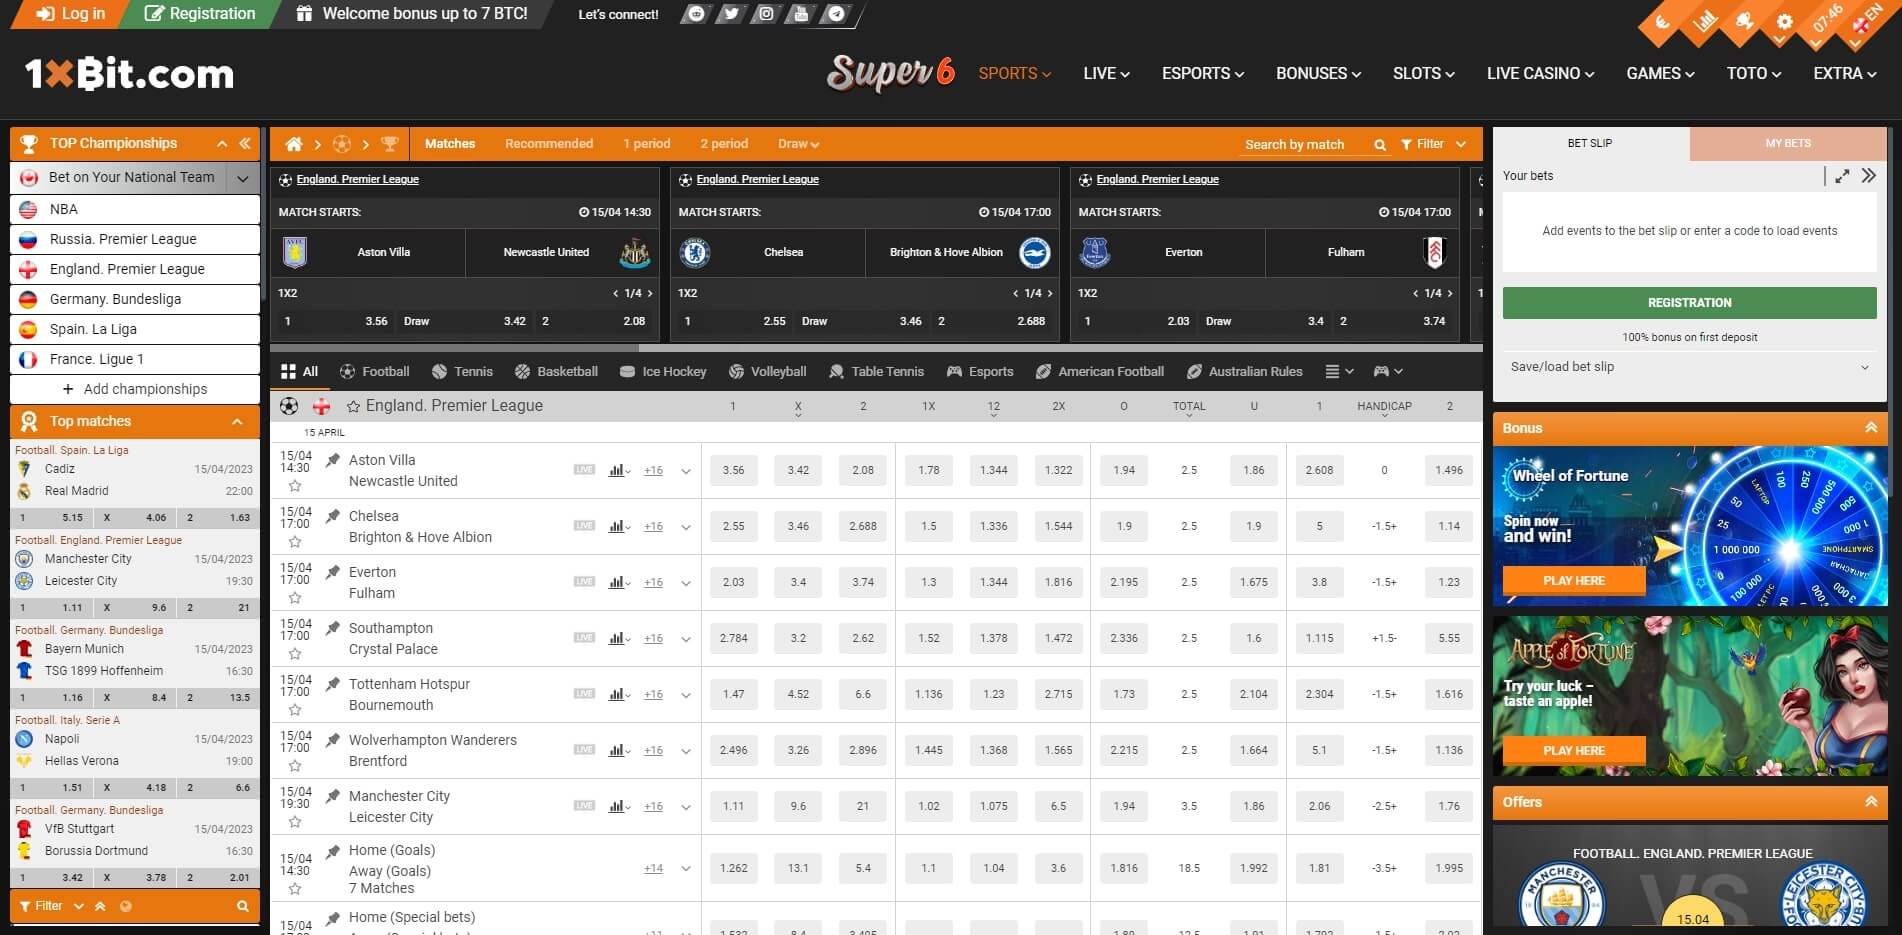Viewport: 1902px width, 935px height.
Task: Collapse the Offers panel
Action: (x=1871, y=802)
